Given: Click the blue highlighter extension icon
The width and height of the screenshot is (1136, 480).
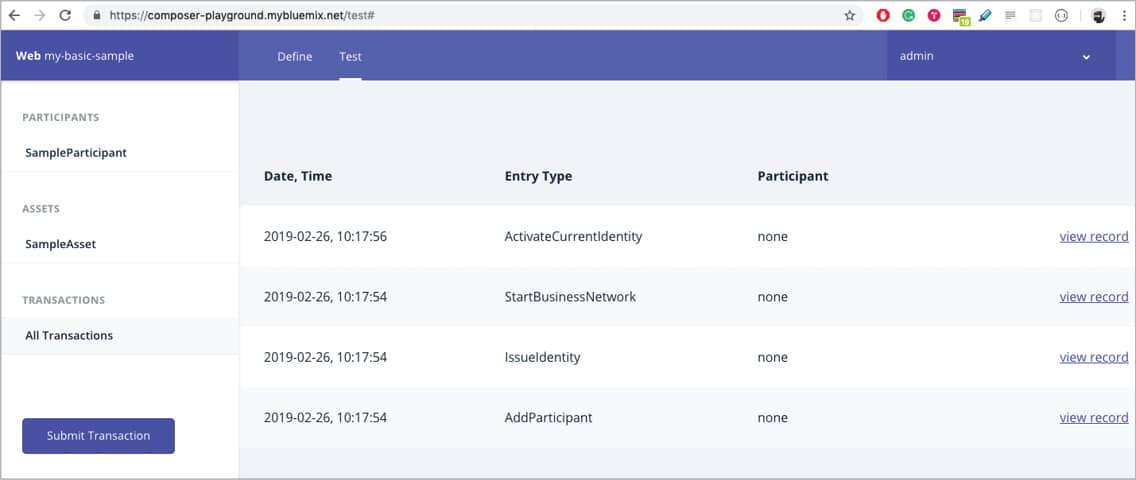Looking at the screenshot, I should 985,16.
